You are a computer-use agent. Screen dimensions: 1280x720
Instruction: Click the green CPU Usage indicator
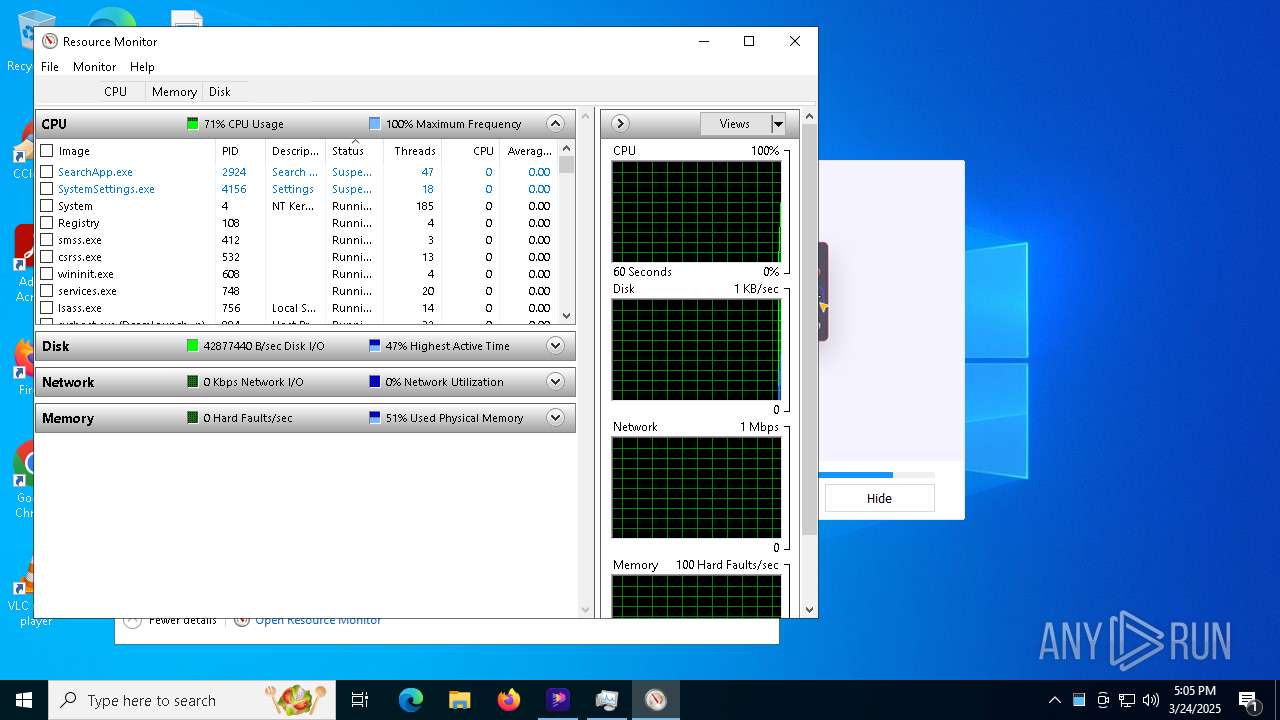click(x=193, y=124)
